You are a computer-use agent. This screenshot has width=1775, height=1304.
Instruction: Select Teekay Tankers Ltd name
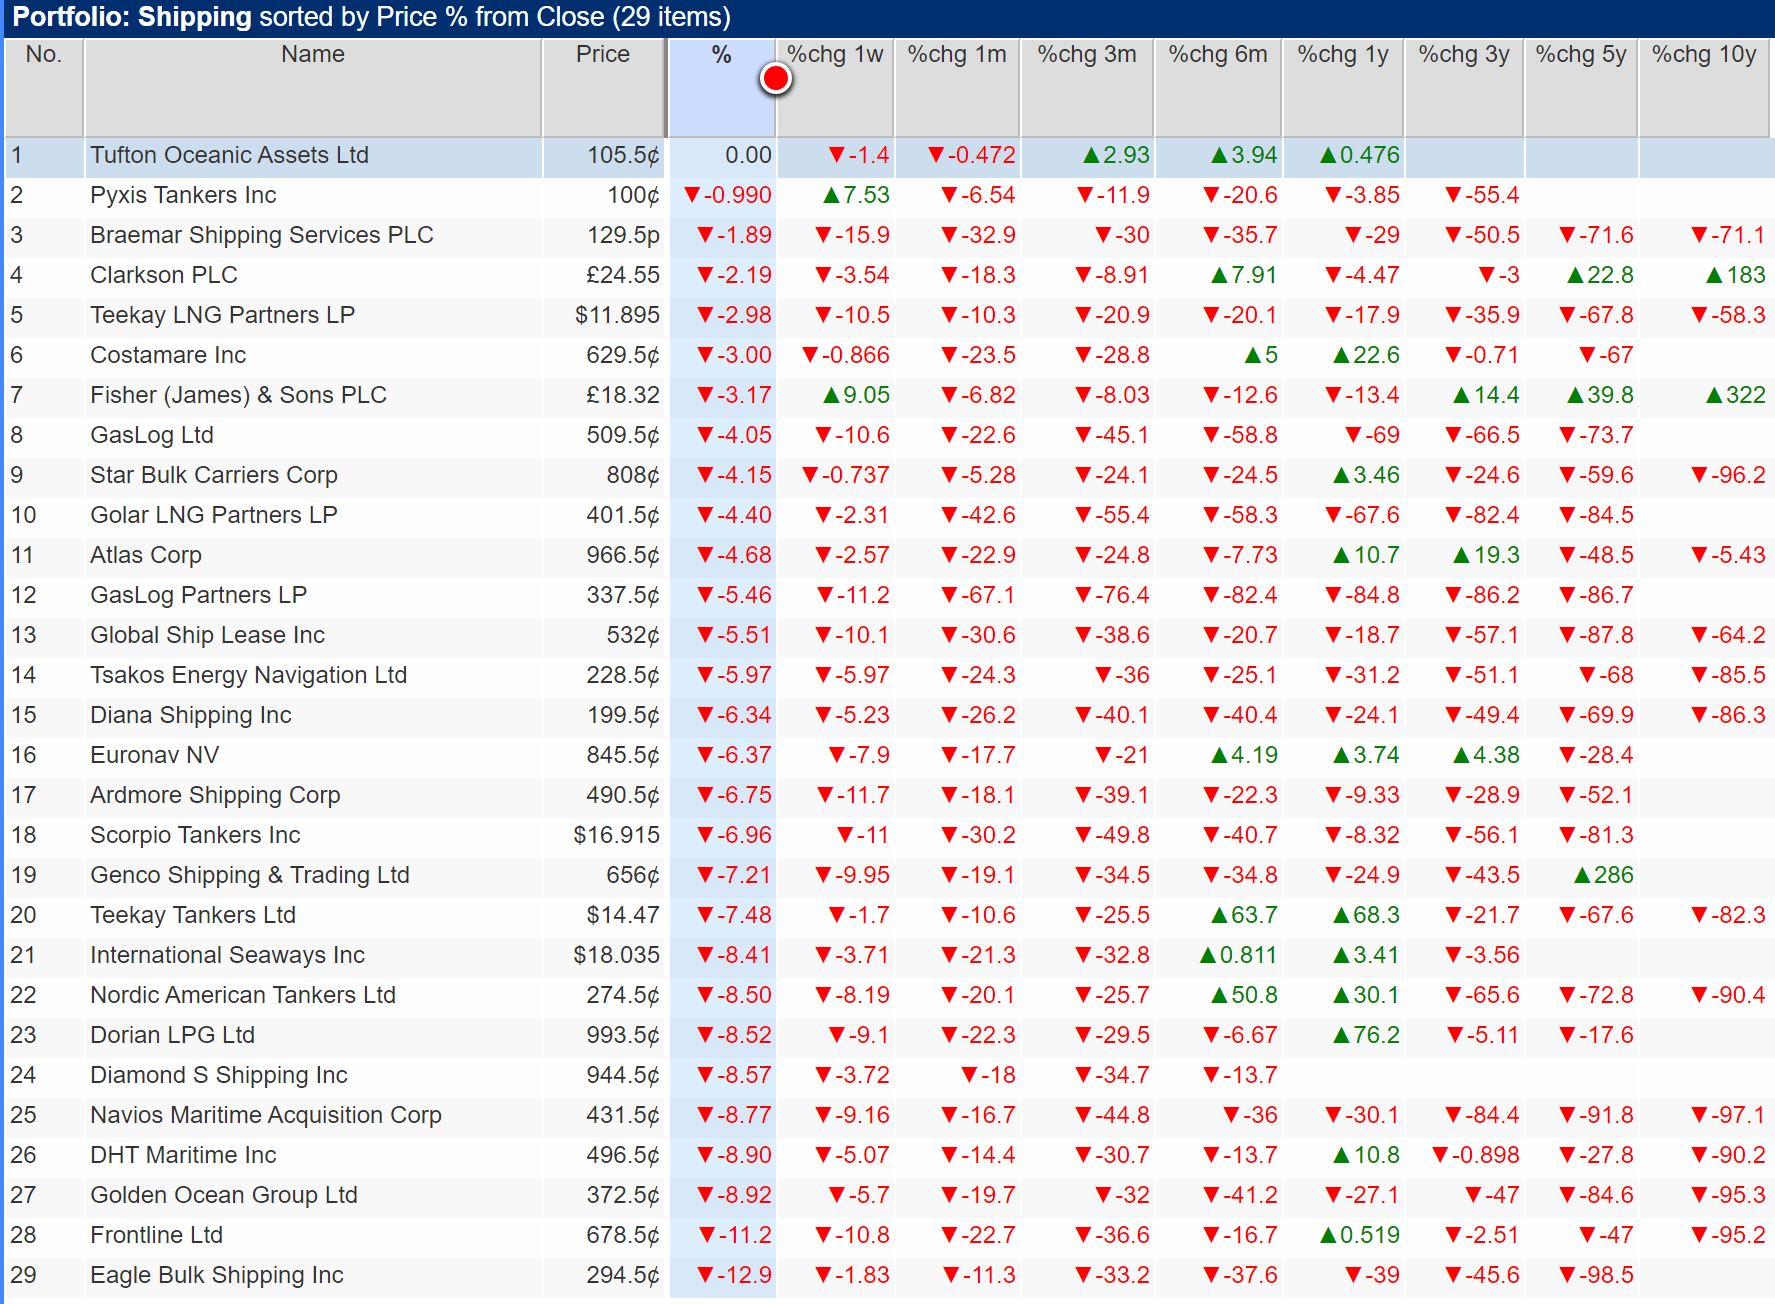pyautogui.click(x=193, y=915)
